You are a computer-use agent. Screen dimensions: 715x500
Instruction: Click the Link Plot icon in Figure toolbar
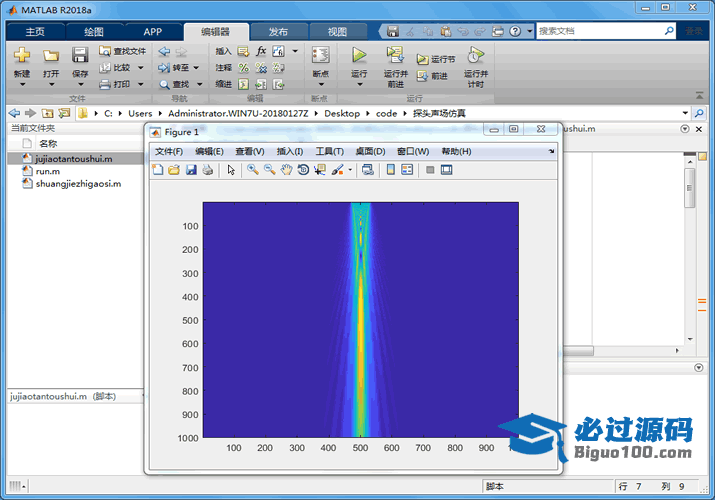click(368, 170)
